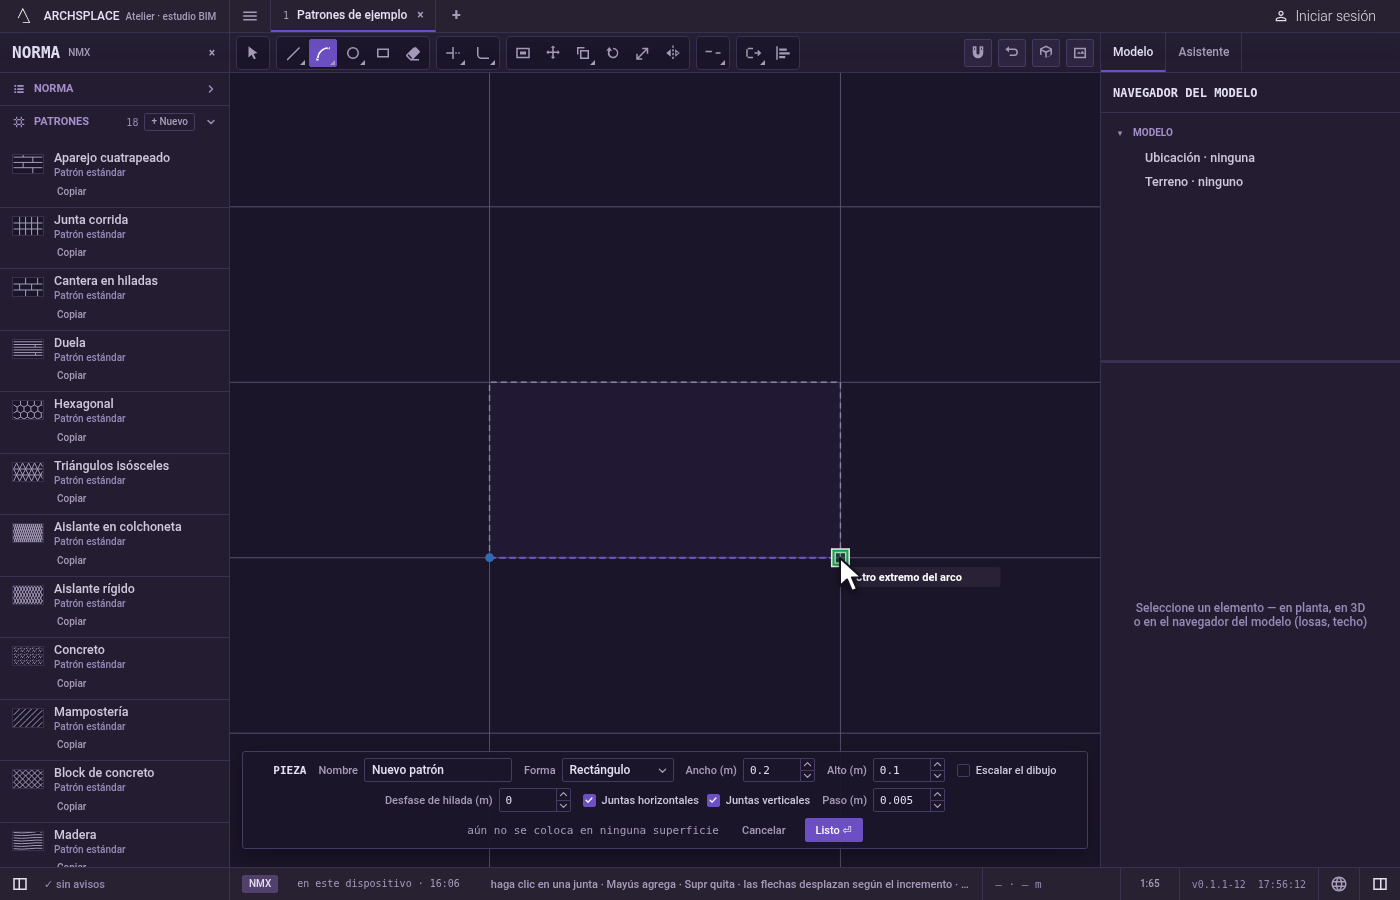This screenshot has height=900, width=1400.
Task: Select the pointer selection tool
Action: coord(252,53)
